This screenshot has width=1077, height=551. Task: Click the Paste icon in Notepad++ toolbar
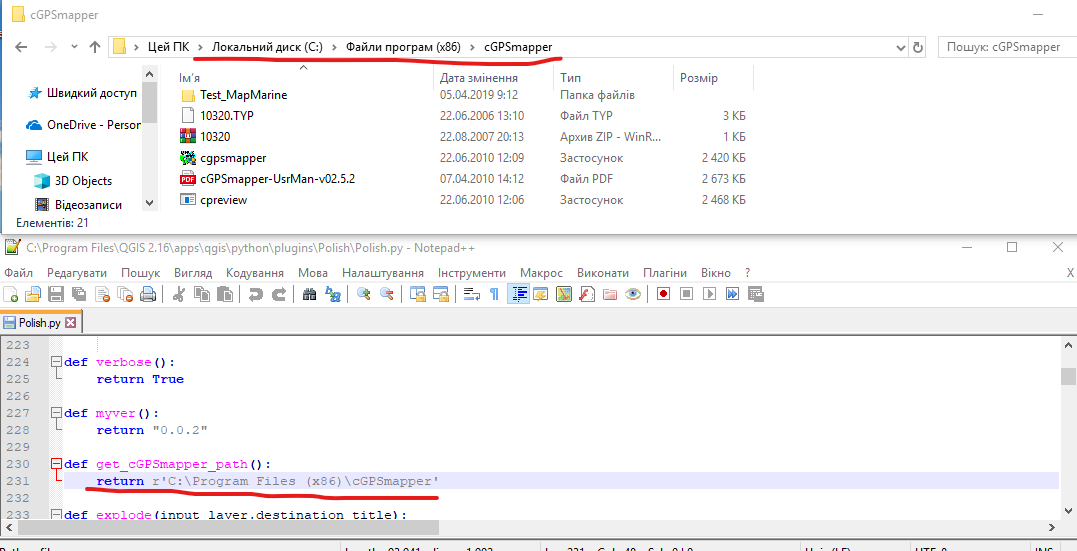(225, 294)
